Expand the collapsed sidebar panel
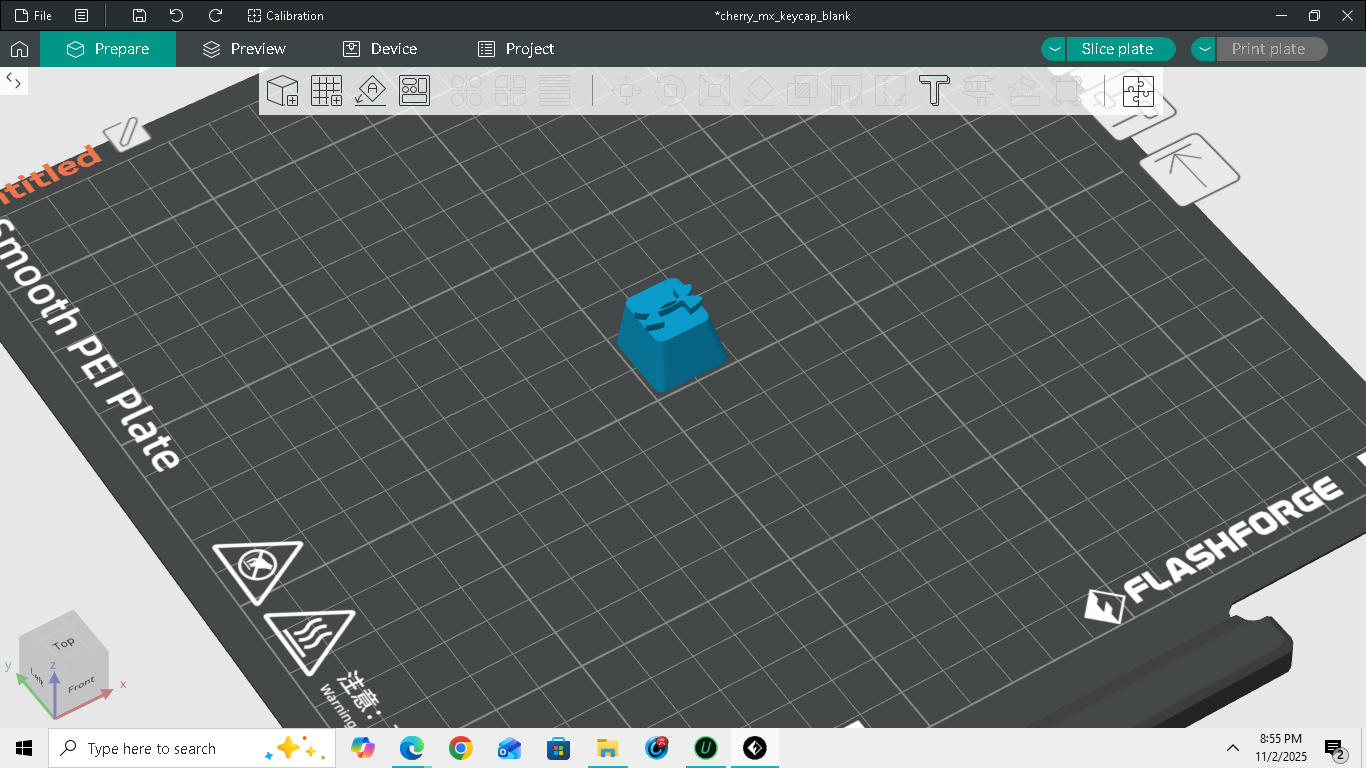The width and height of the screenshot is (1366, 768). pos(14,82)
